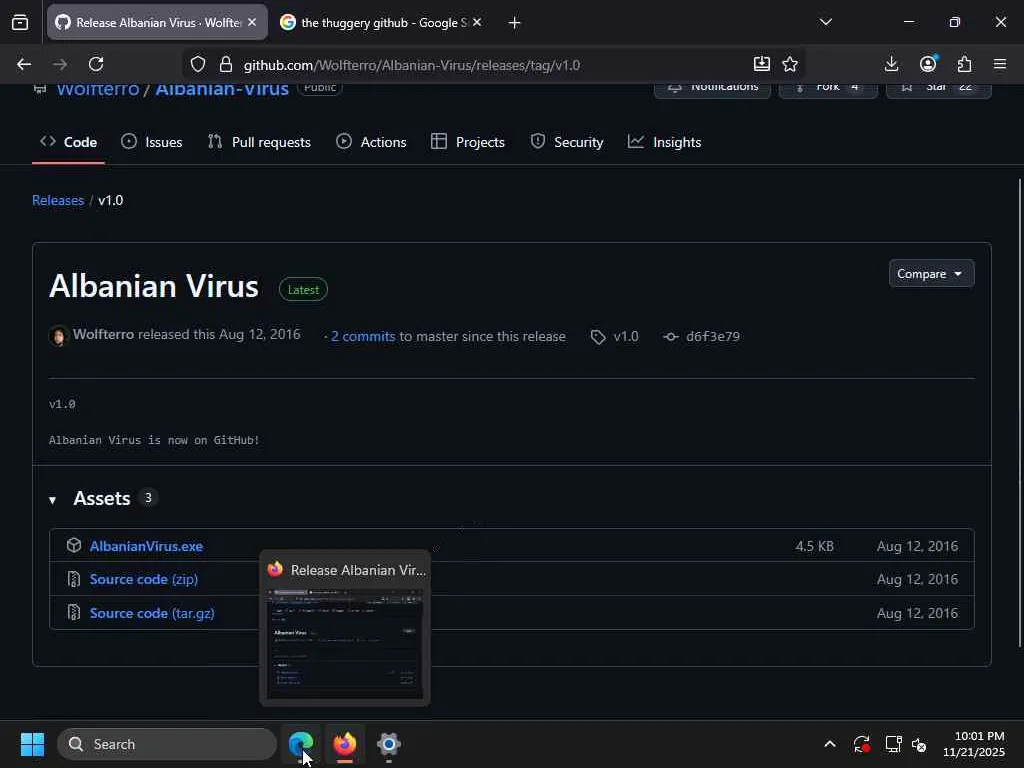Open the Pull requests tab
The height and width of the screenshot is (768, 1024).
259,142
